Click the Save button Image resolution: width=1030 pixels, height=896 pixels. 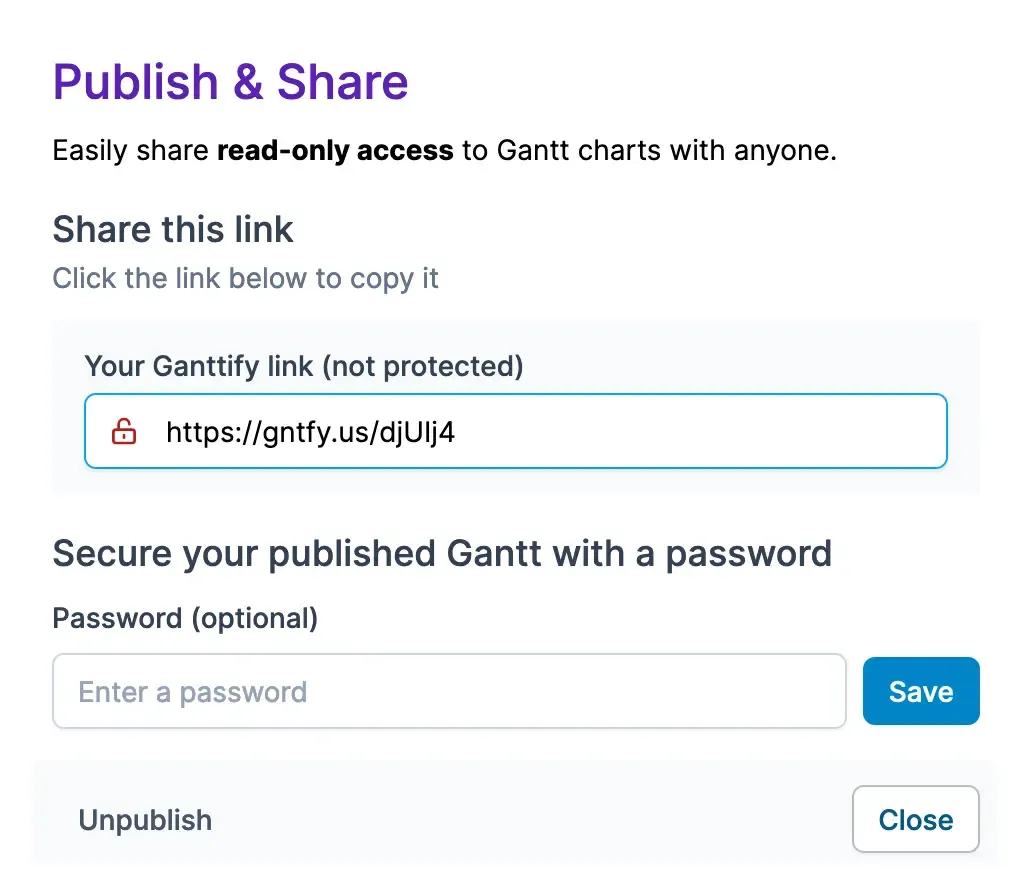pos(921,690)
